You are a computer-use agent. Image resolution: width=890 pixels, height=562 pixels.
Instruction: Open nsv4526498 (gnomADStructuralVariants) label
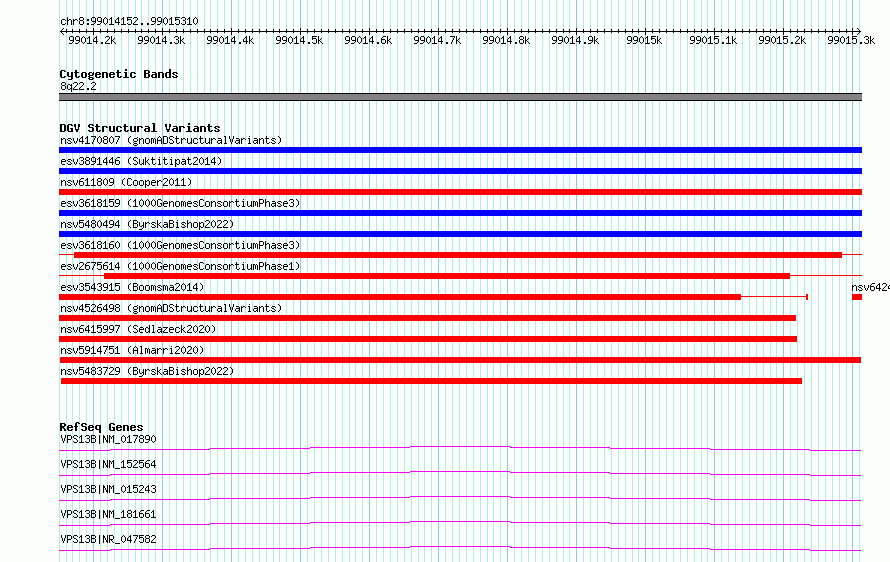coord(171,308)
